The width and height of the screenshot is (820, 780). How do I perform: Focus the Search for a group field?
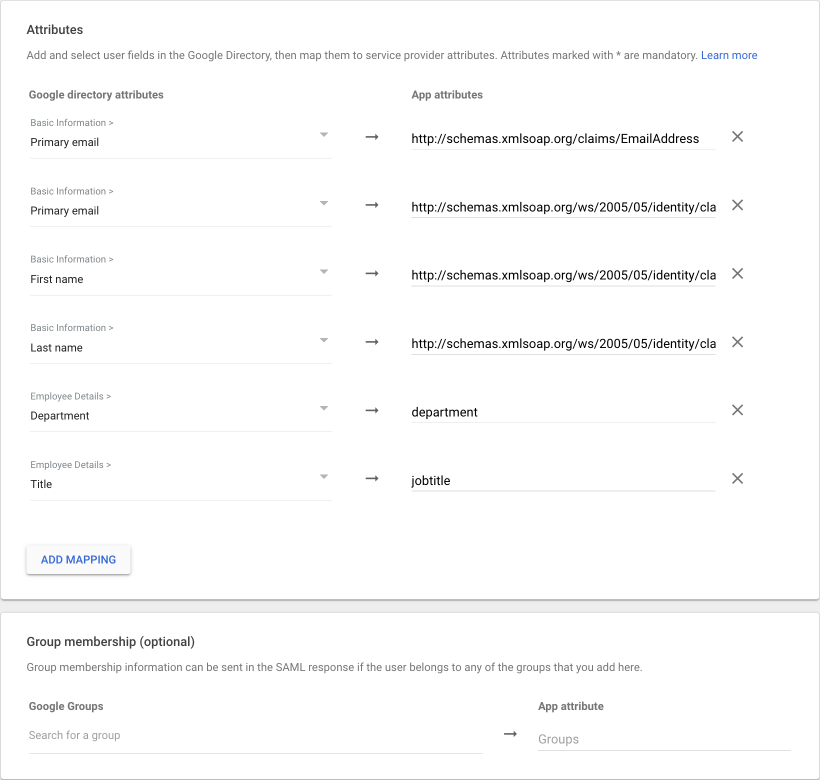click(255, 736)
